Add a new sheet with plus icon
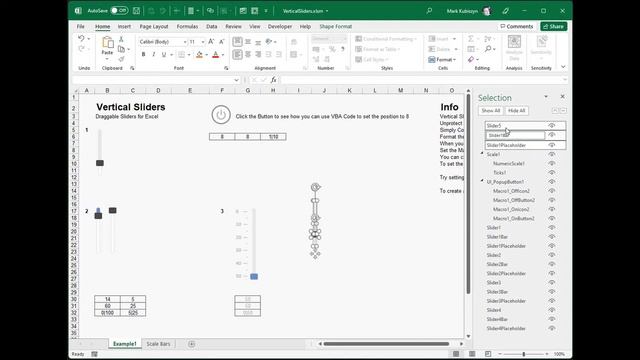Screen dimensions: 640x360 [191, 344]
